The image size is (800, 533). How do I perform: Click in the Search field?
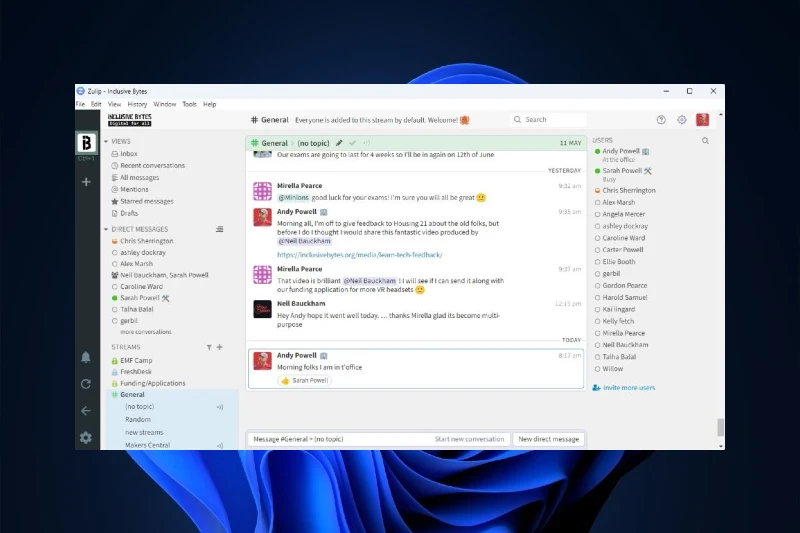point(548,119)
